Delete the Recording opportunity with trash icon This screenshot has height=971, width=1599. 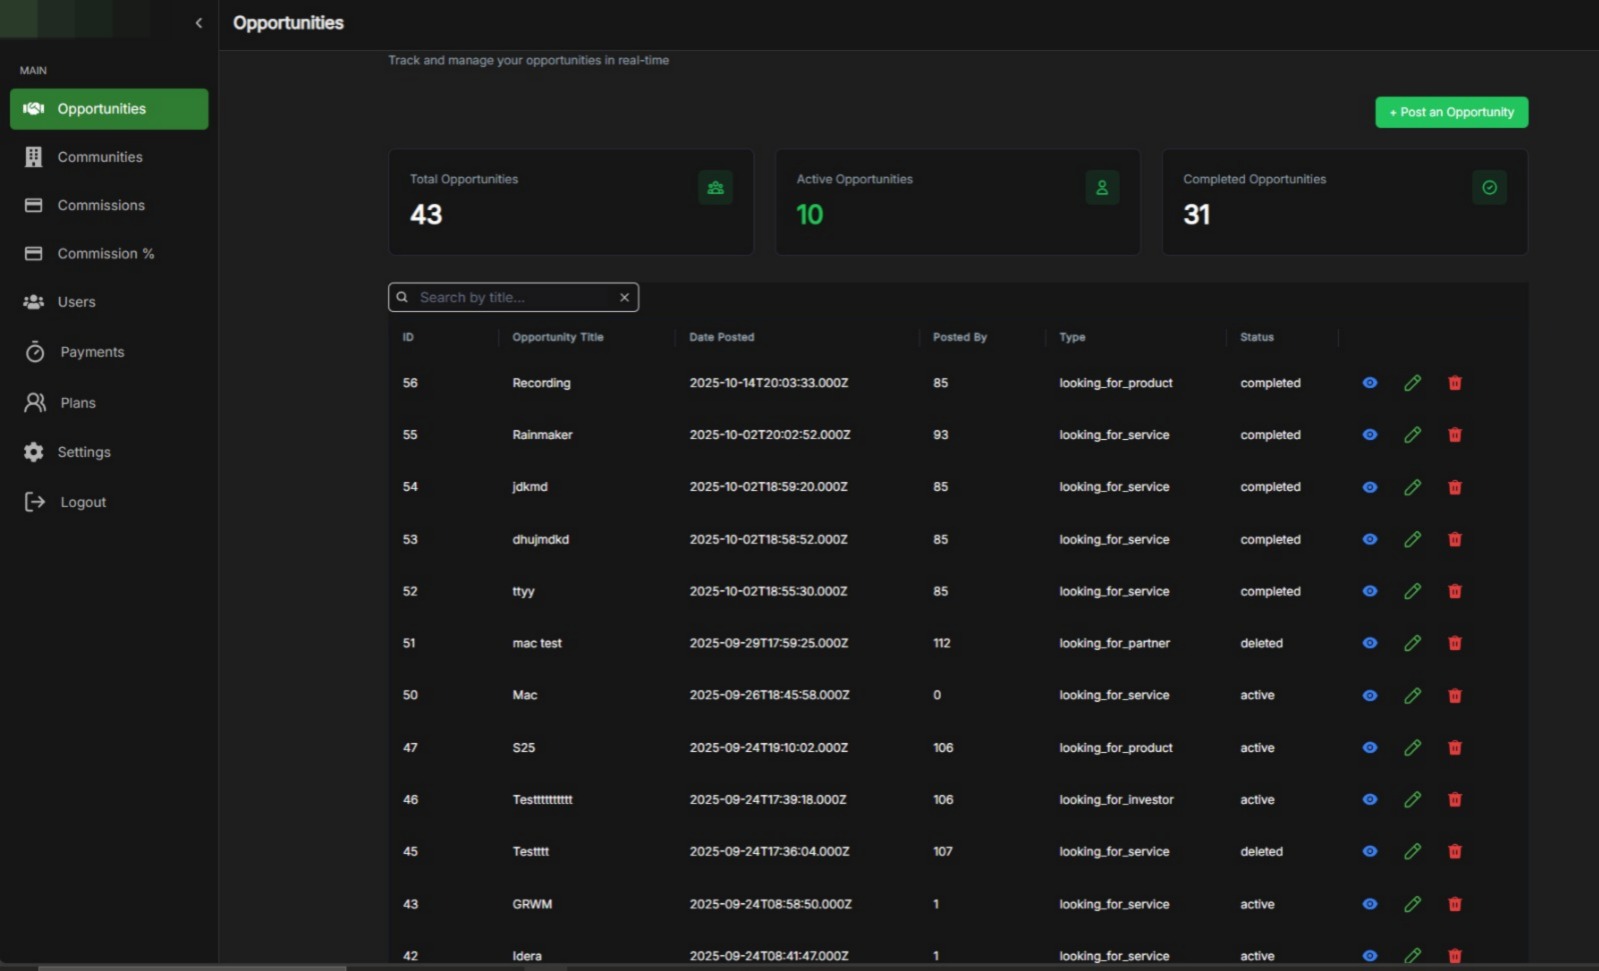pyautogui.click(x=1455, y=383)
